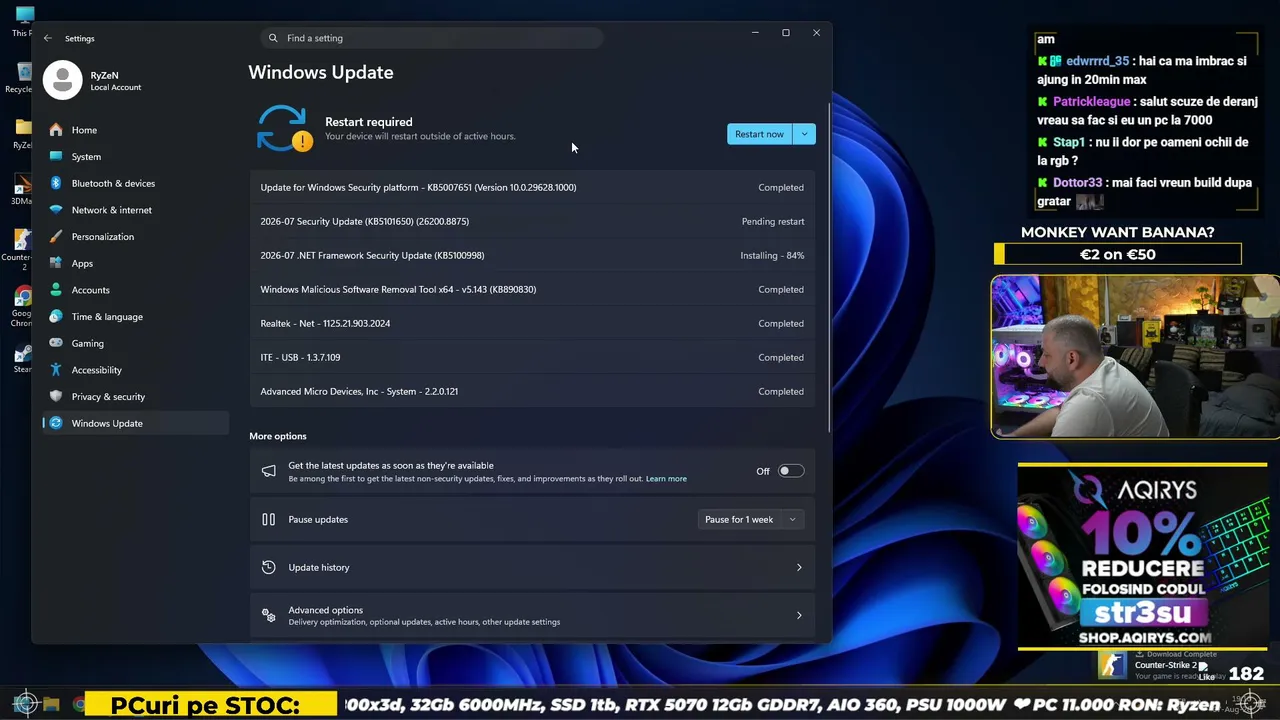Select the Steam desktop shortcut

[x=22, y=359]
